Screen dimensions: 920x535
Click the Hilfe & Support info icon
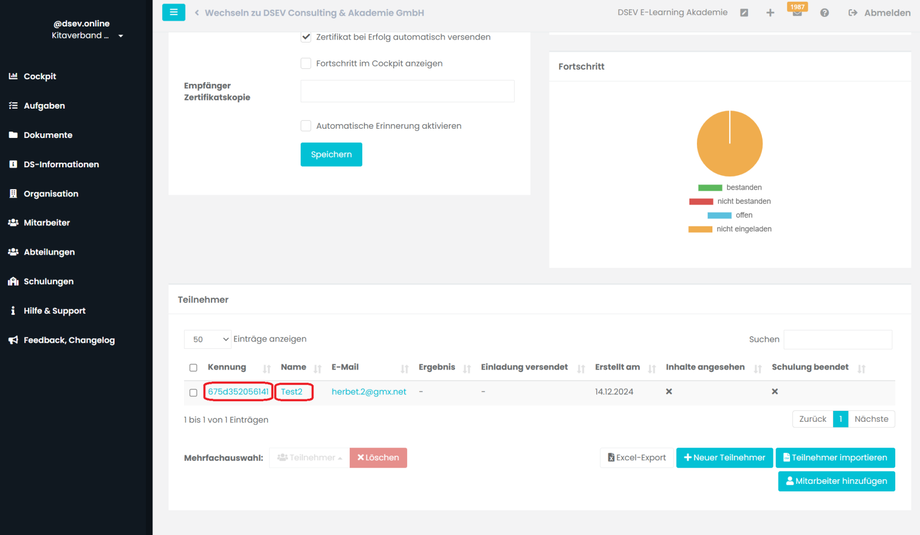point(13,311)
